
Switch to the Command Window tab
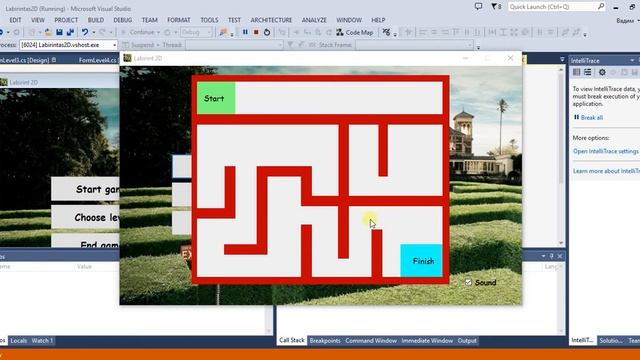371,340
